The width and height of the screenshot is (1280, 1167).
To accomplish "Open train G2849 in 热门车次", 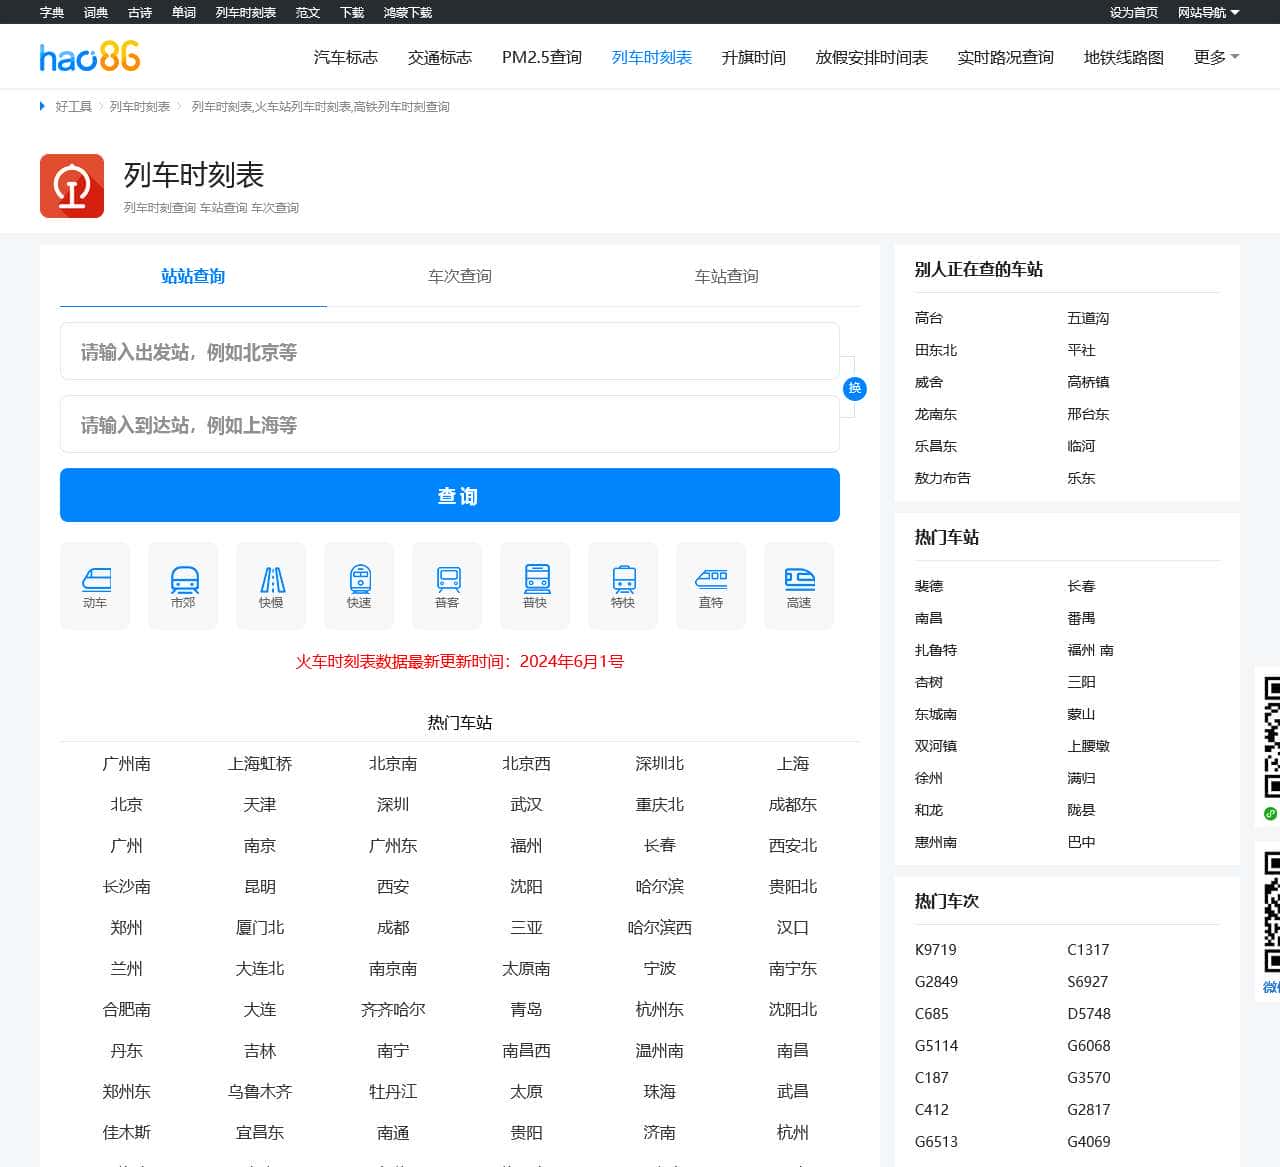I will click(936, 982).
